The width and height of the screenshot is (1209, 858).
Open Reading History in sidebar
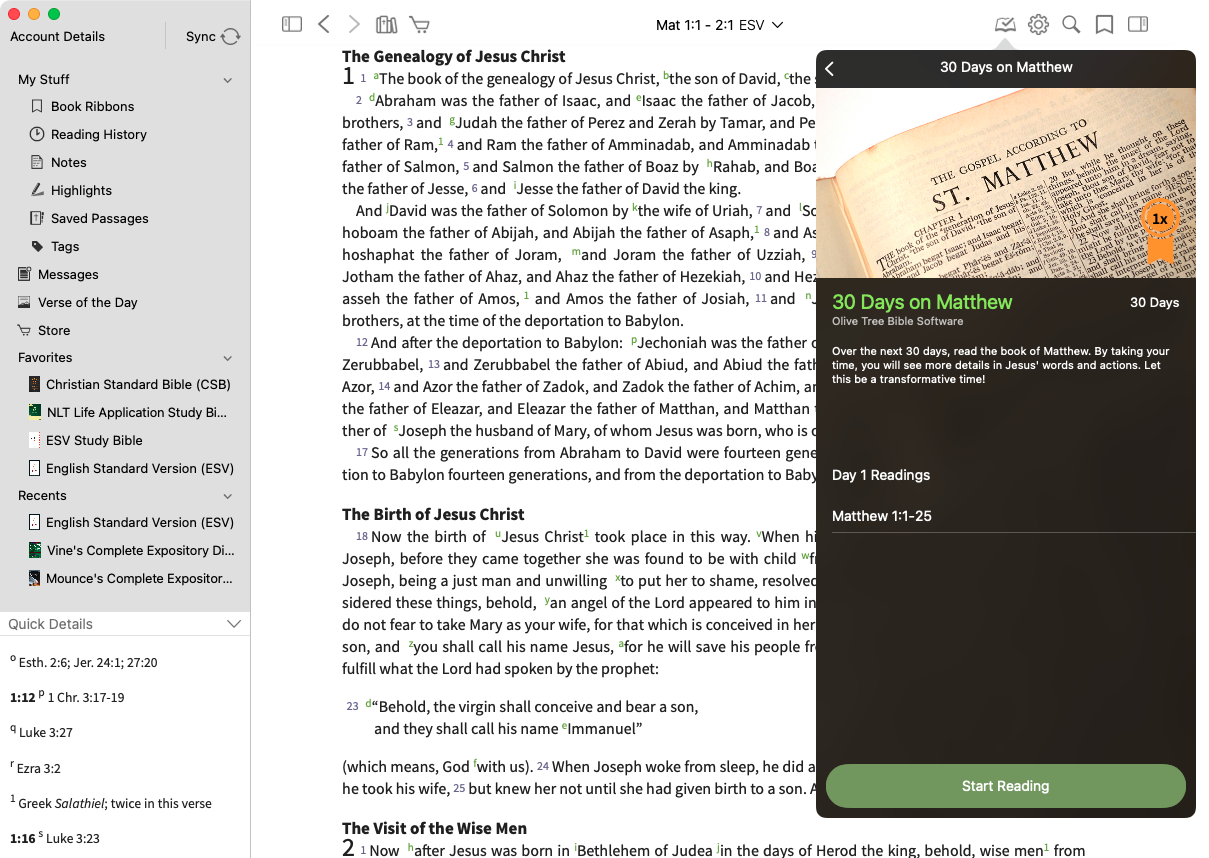click(98, 134)
